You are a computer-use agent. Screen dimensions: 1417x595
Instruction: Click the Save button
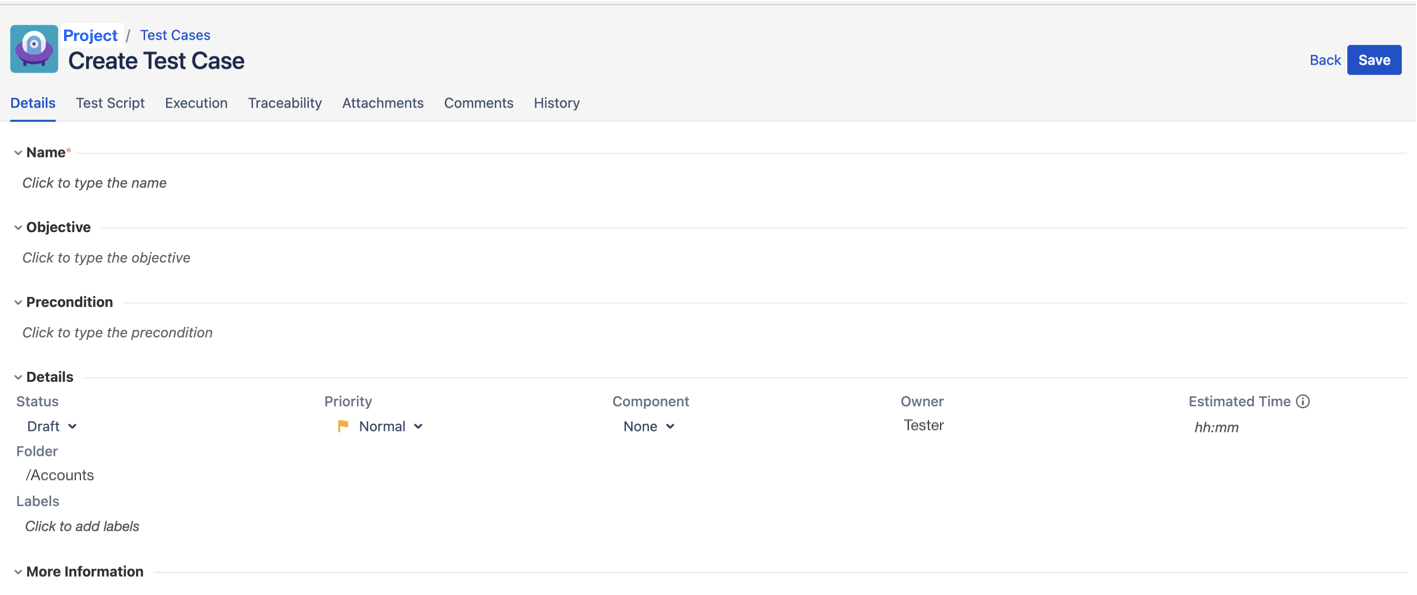point(1374,60)
